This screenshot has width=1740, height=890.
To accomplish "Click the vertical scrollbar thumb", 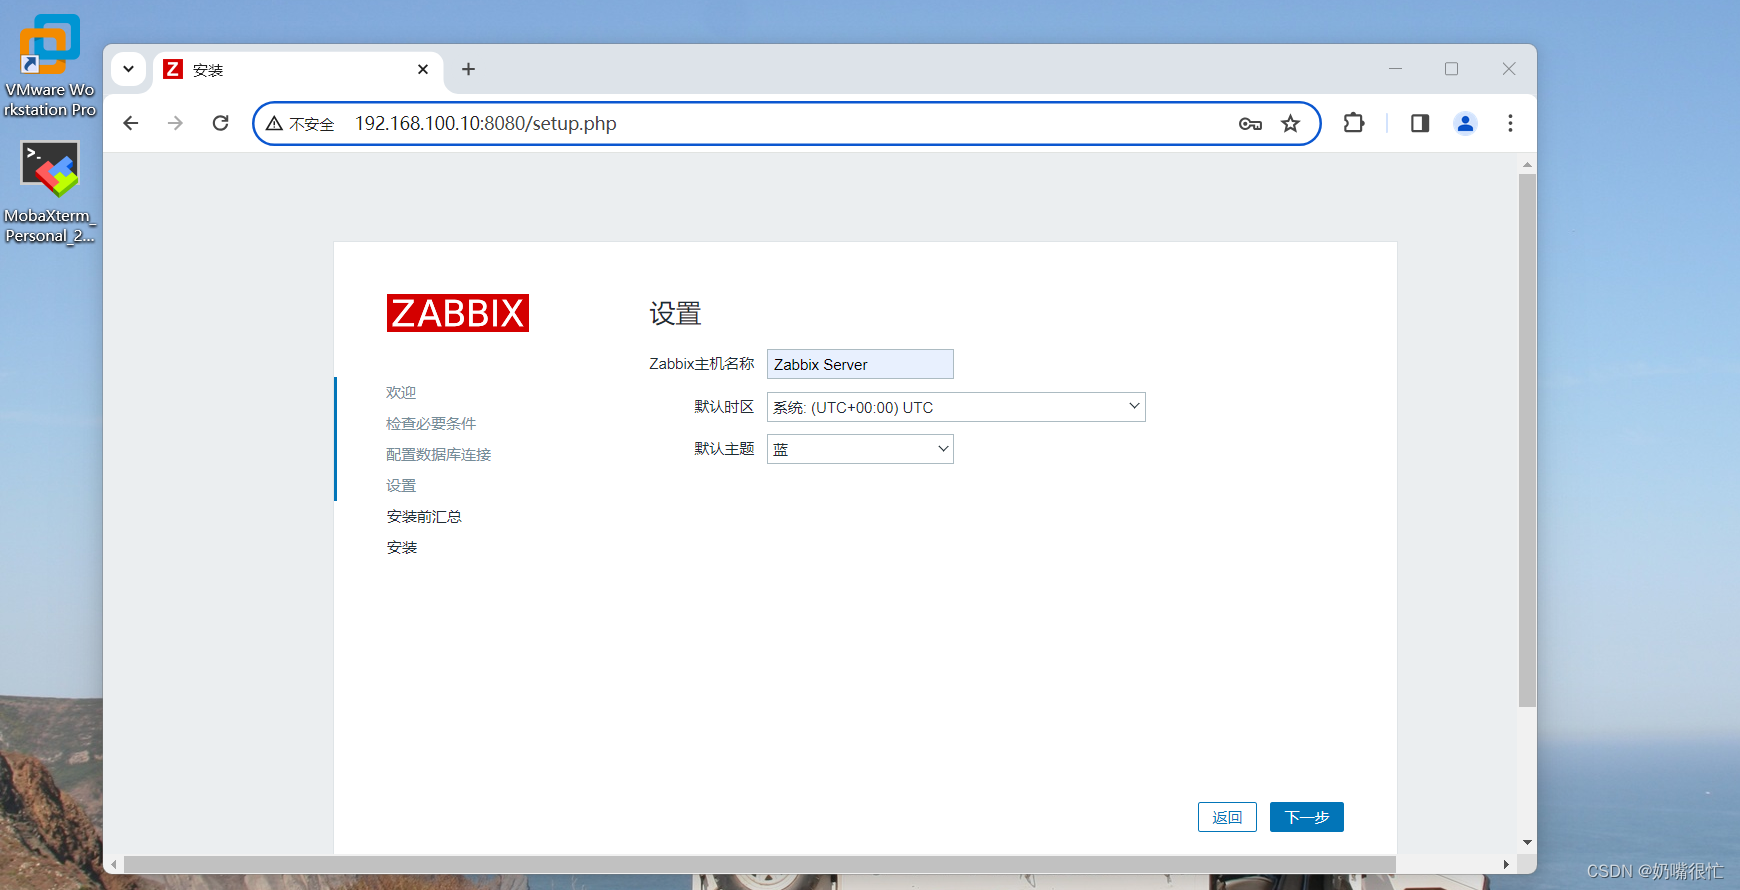I will tap(1527, 440).
